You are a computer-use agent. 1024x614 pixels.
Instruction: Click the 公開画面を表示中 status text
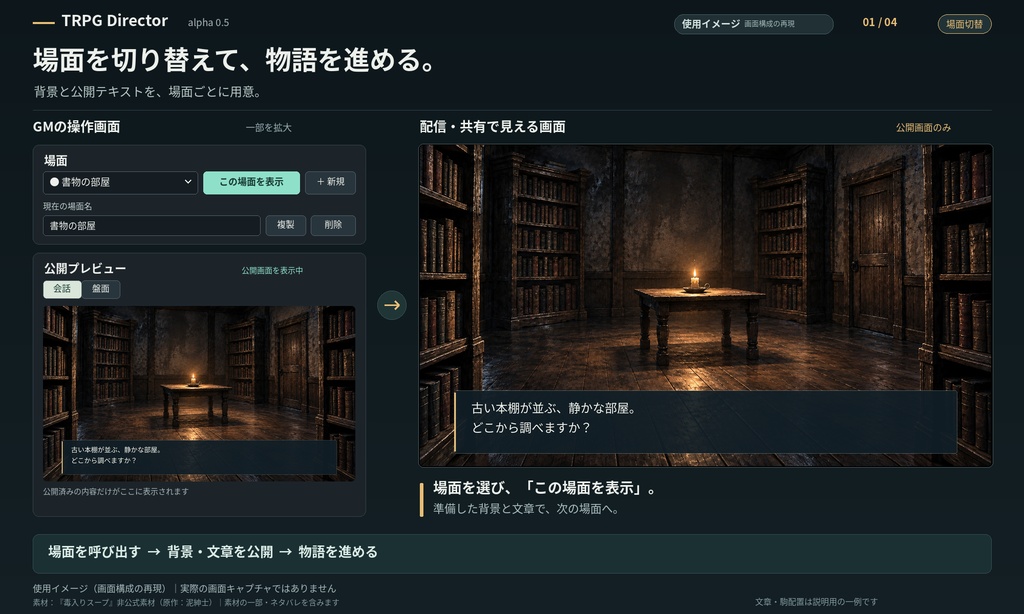272,270
